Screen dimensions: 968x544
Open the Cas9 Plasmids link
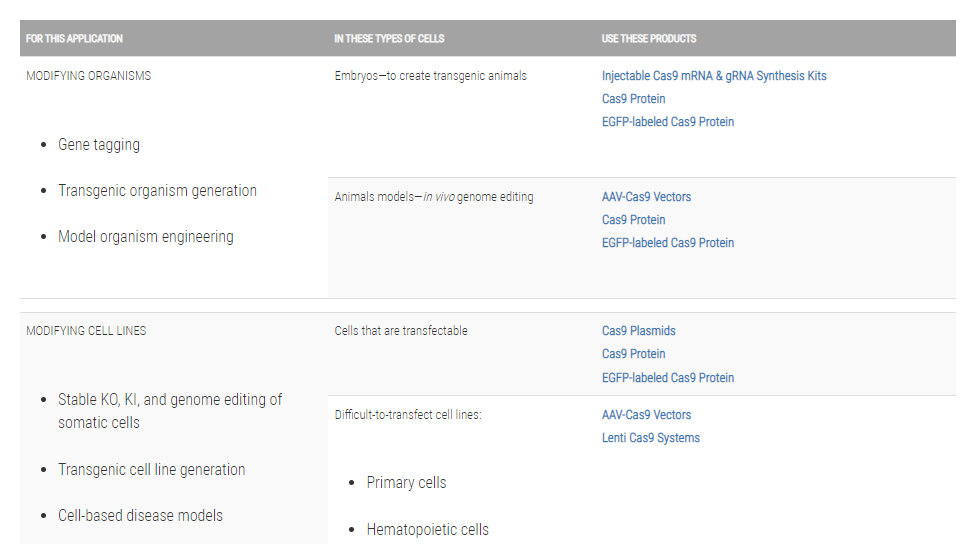coord(638,331)
